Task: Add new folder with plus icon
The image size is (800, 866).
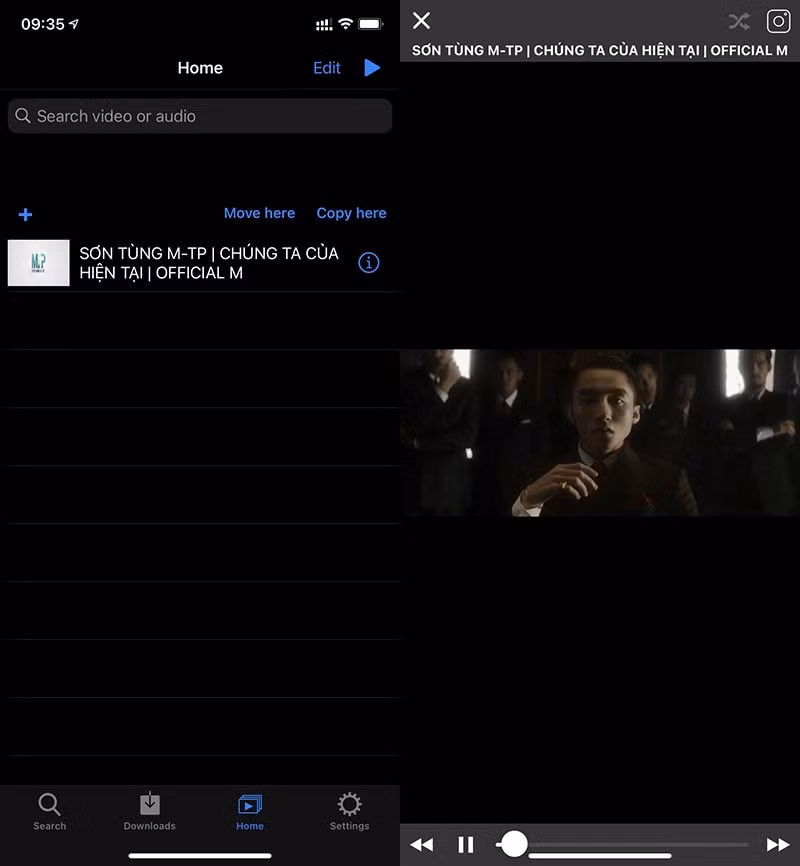Action: pyautogui.click(x=25, y=214)
